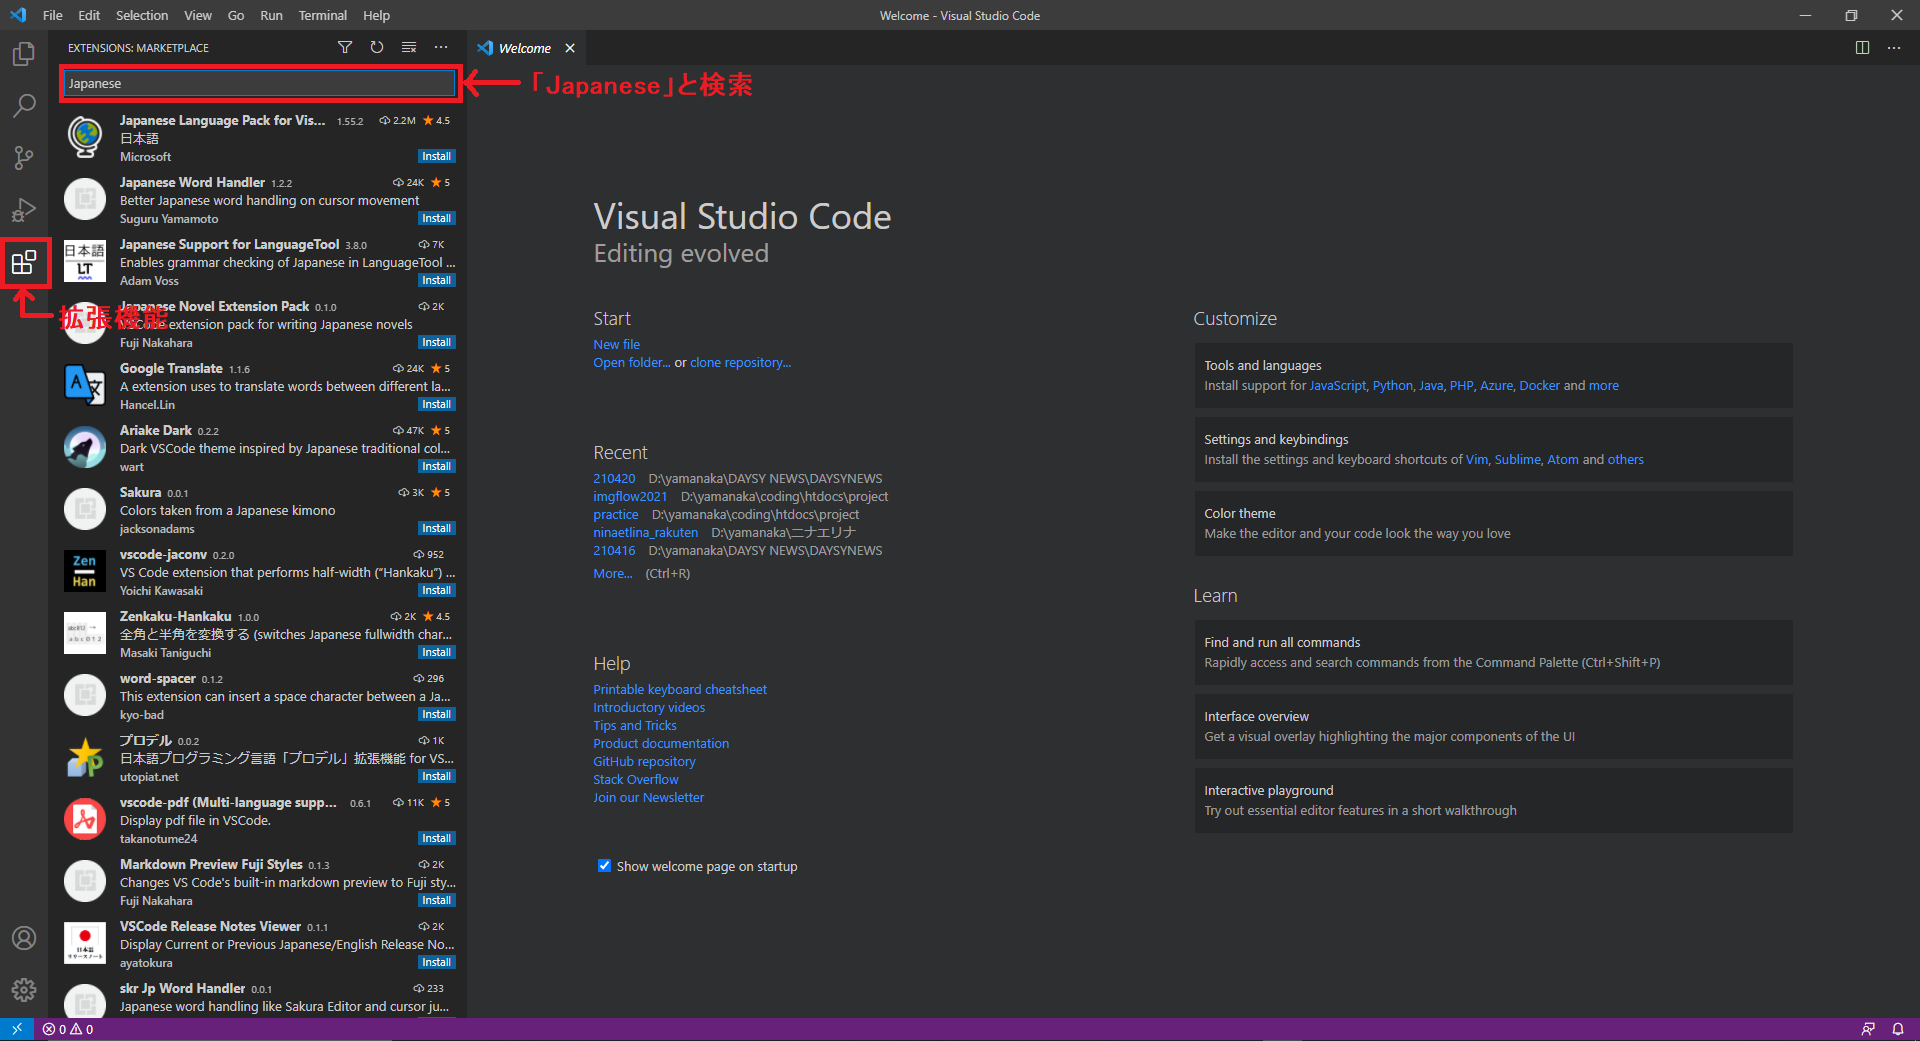This screenshot has width=1920, height=1041.
Task: Click the feedback icon in status bar
Action: click(1868, 1029)
